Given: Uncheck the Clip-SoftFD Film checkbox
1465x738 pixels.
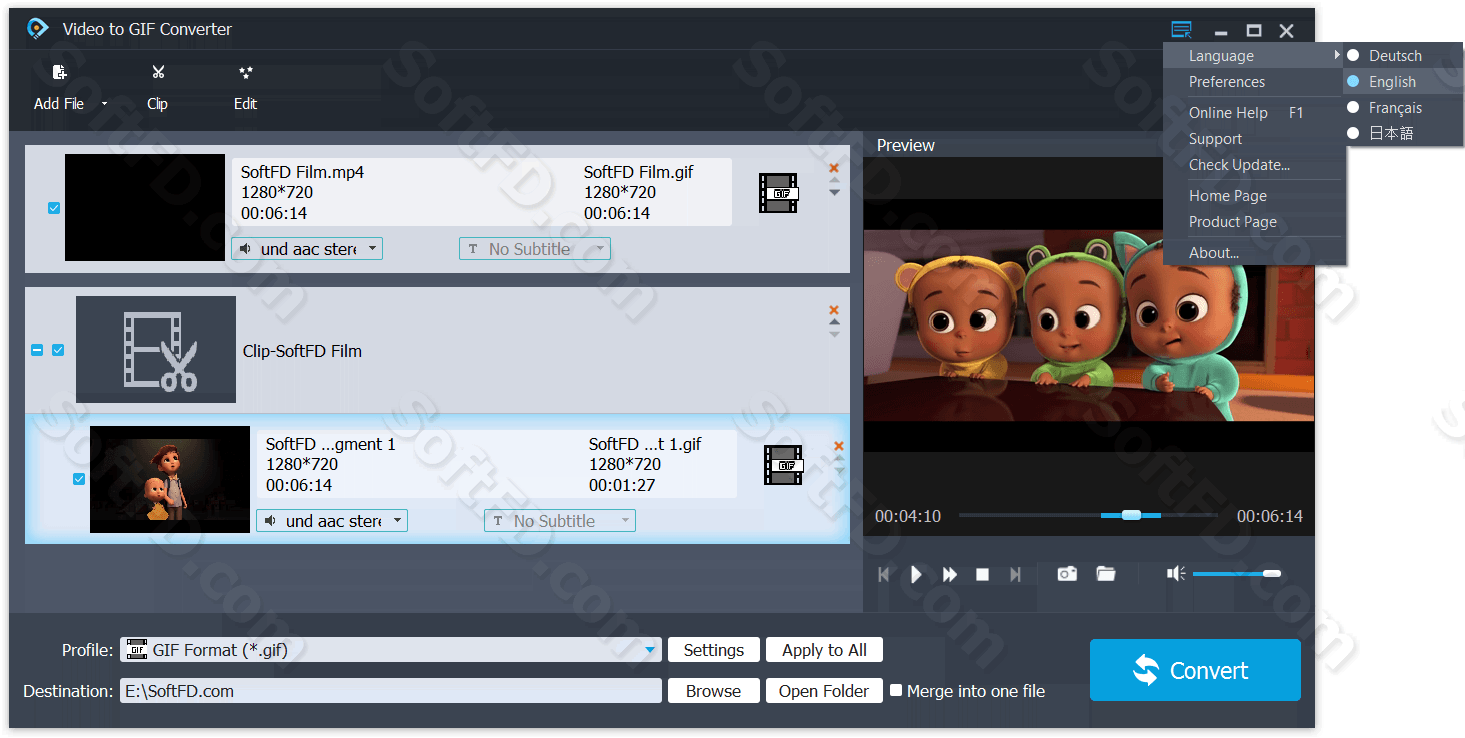Looking at the screenshot, I should [x=58, y=350].
